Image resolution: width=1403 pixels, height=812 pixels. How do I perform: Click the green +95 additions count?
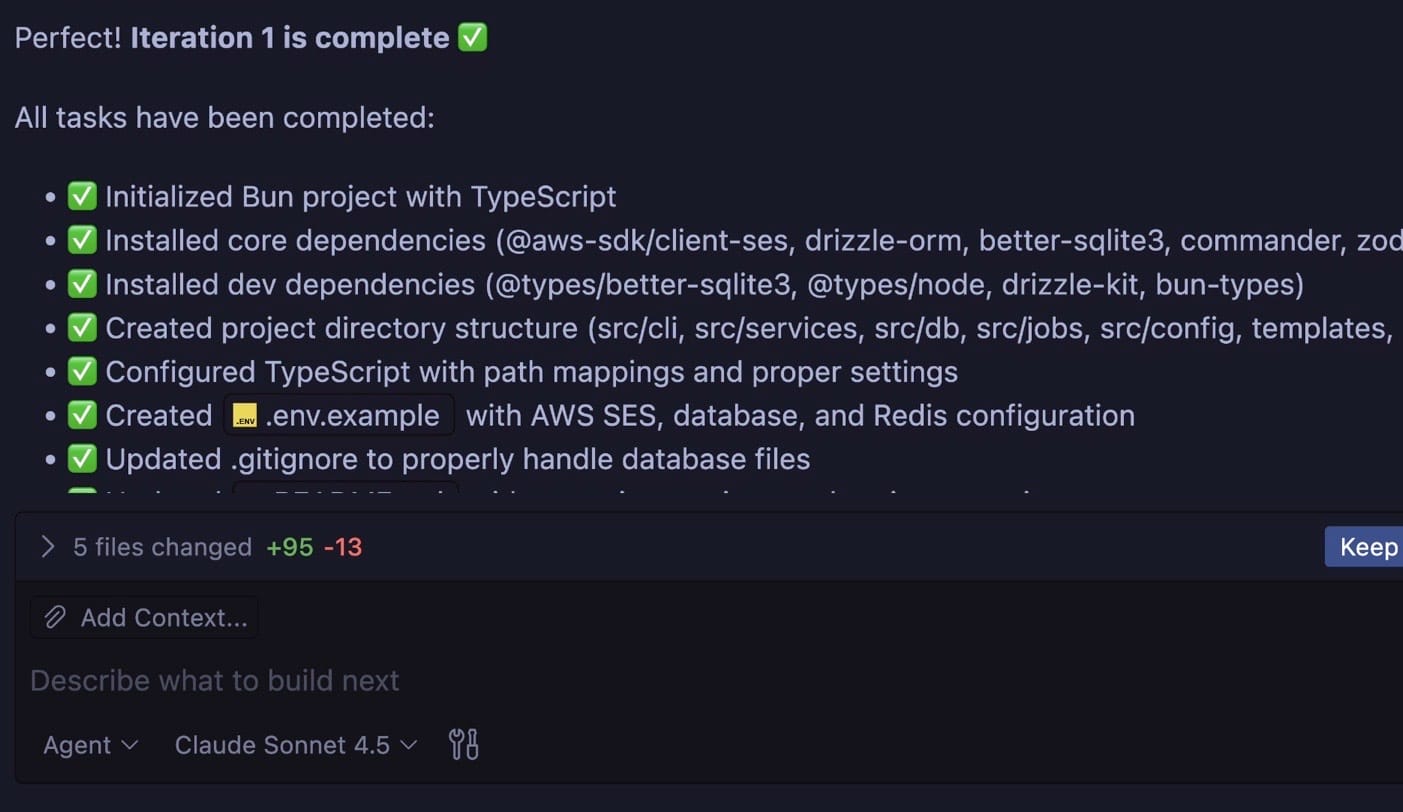click(290, 547)
